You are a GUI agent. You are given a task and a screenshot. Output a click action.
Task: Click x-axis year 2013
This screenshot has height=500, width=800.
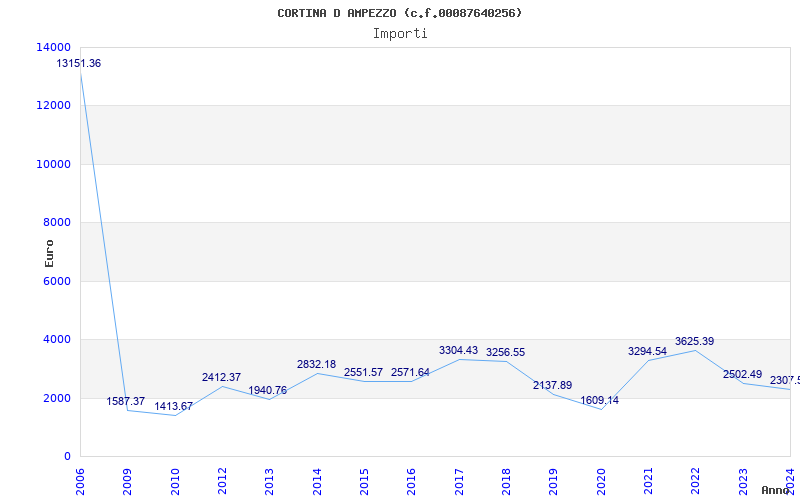(269, 482)
